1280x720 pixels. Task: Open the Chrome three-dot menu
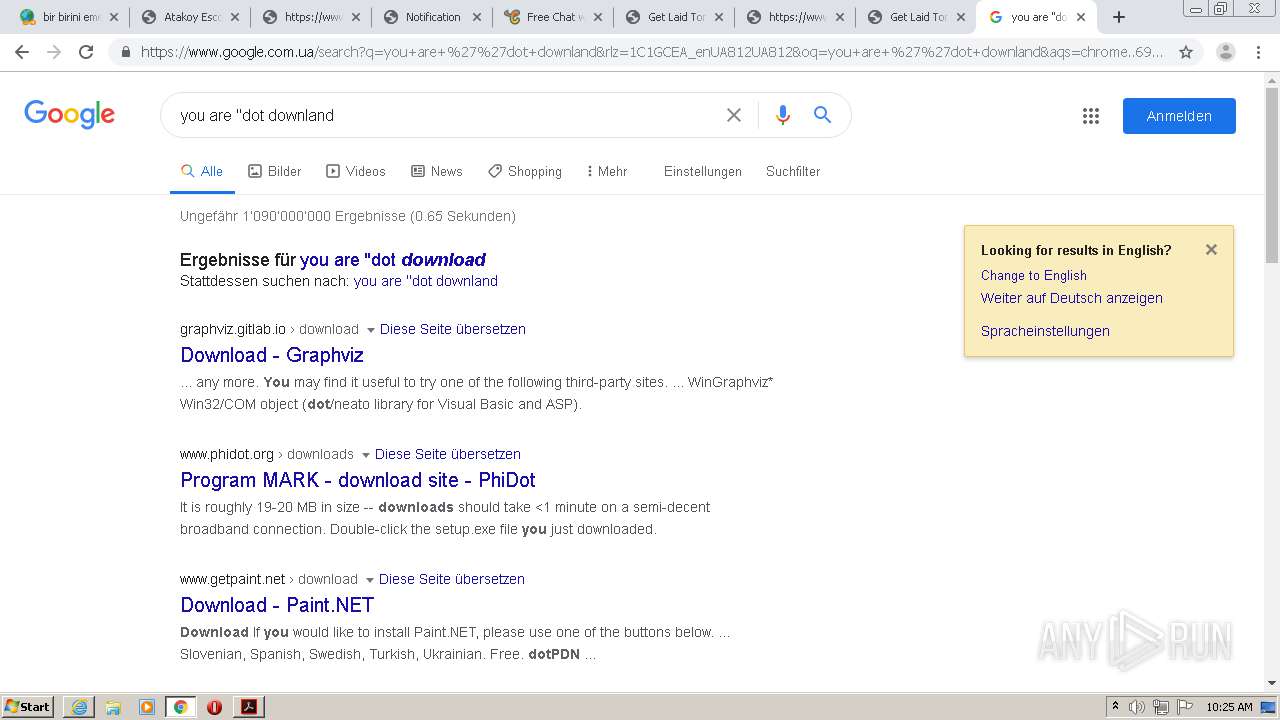coord(1258,52)
